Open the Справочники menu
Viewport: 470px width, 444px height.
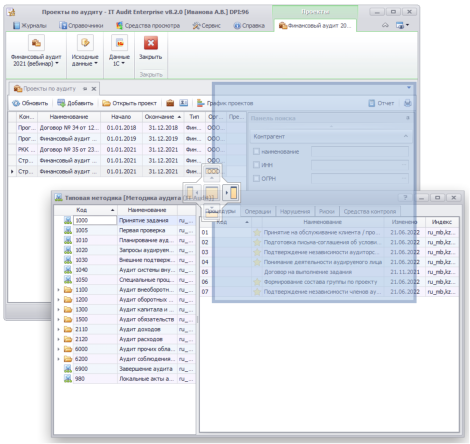pos(81,26)
